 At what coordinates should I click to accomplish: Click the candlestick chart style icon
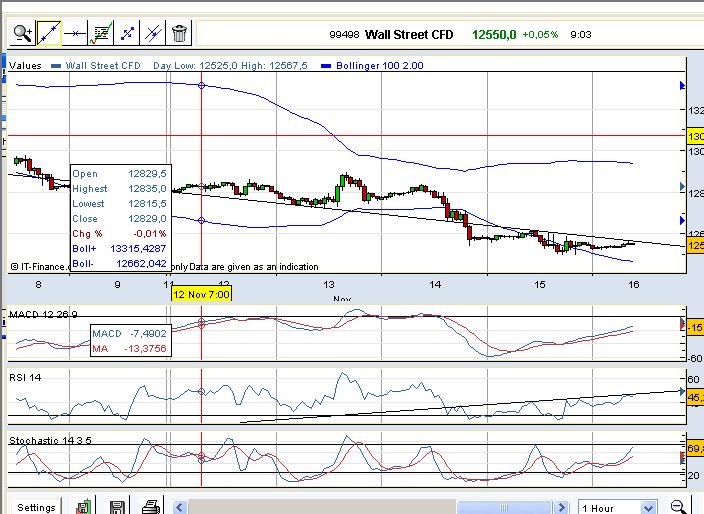tap(84, 507)
